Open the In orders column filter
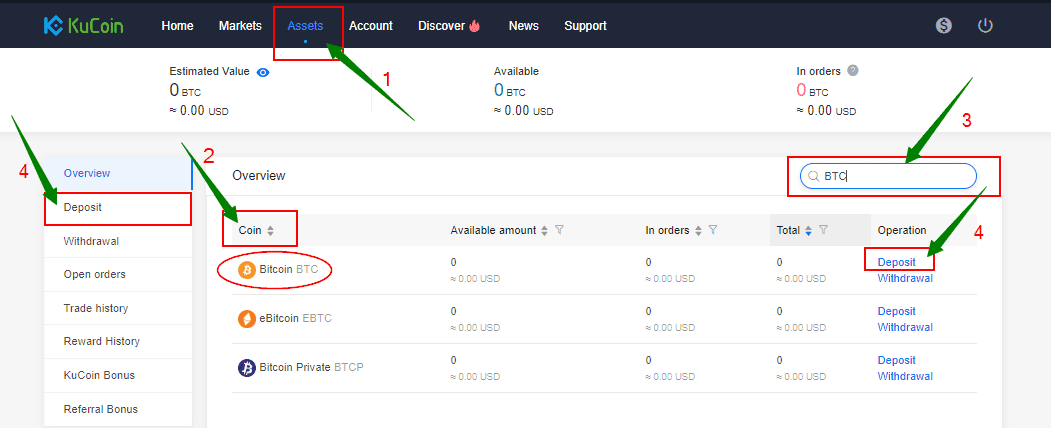Viewport: 1051px width, 428px height. click(x=713, y=231)
